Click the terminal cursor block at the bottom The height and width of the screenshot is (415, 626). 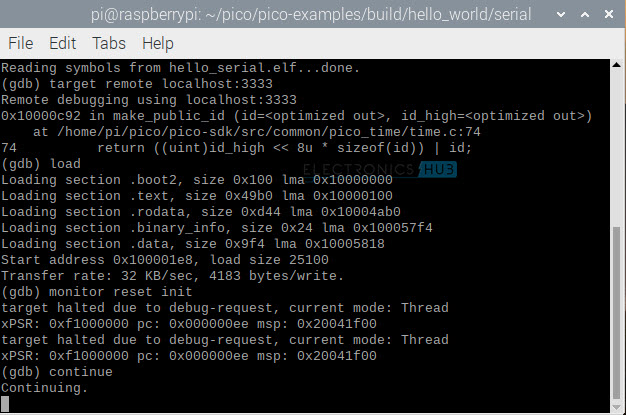[x=6, y=404]
